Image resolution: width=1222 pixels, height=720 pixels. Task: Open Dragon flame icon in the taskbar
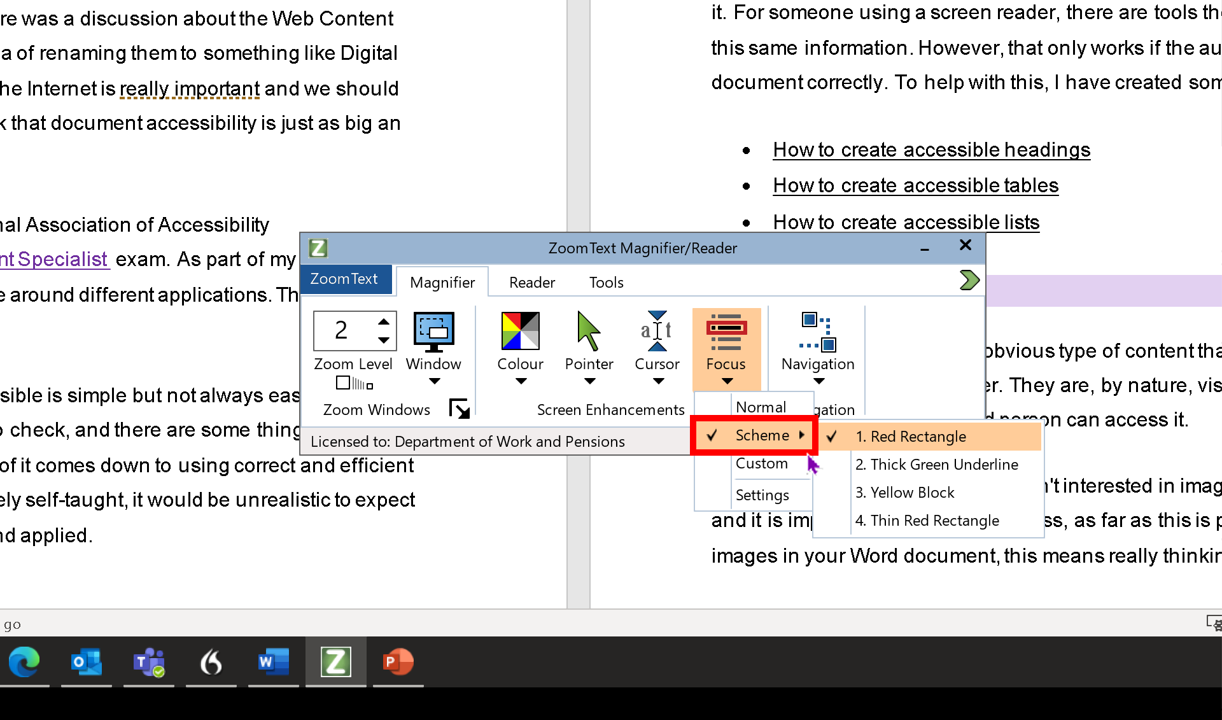pyautogui.click(x=211, y=662)
